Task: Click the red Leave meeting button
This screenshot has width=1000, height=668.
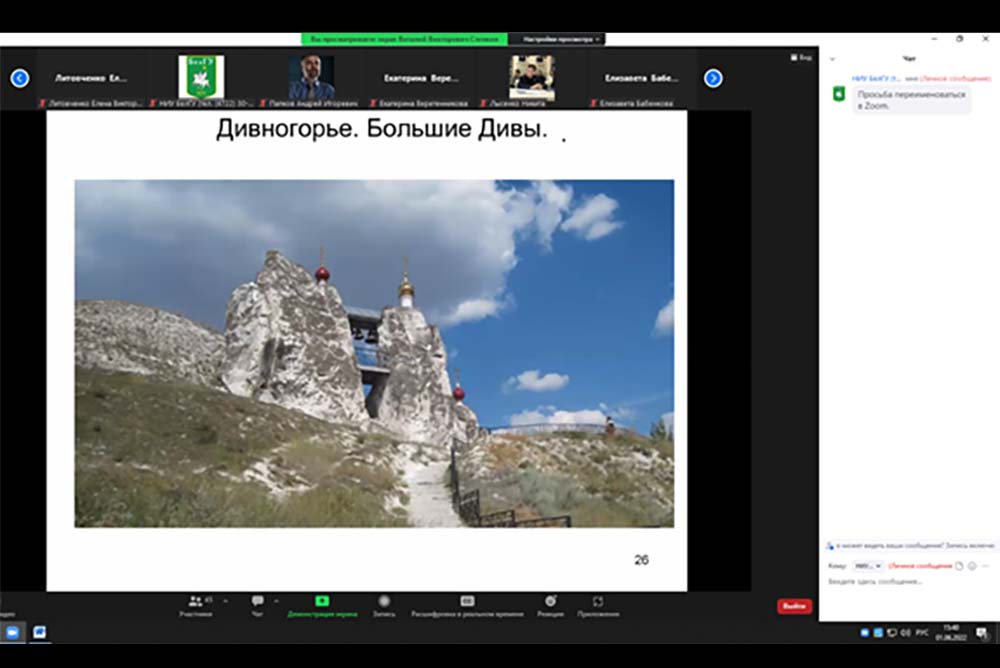Action: [794, 606]
